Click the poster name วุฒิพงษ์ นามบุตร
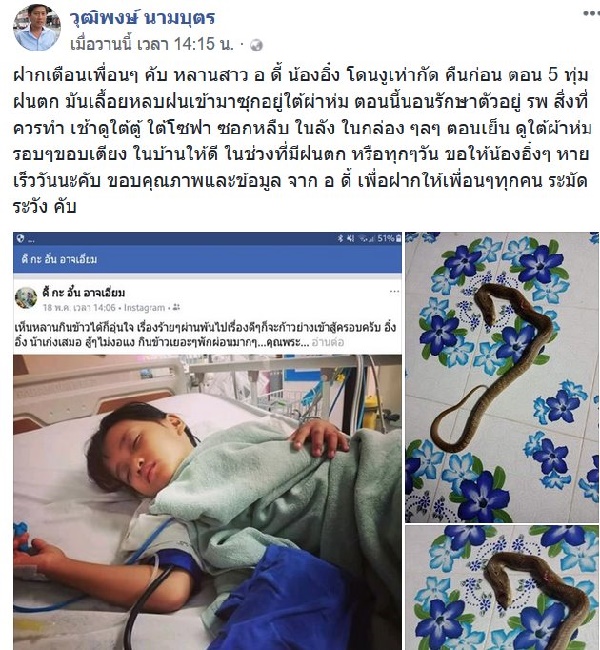This screenshot has height=650, width=600. click(142, 17)
